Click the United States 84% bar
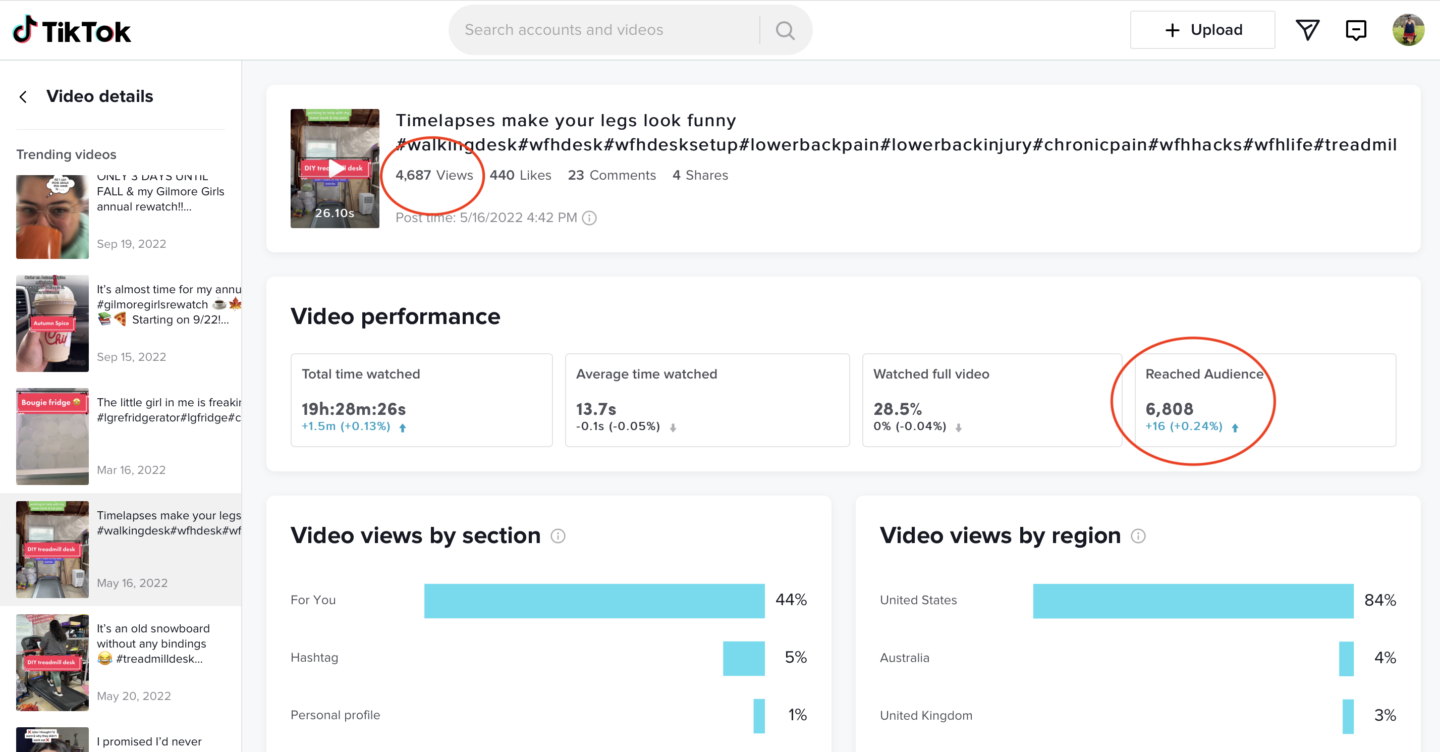Screen dimensions: 1440x752 click(x=1193, y=601)
